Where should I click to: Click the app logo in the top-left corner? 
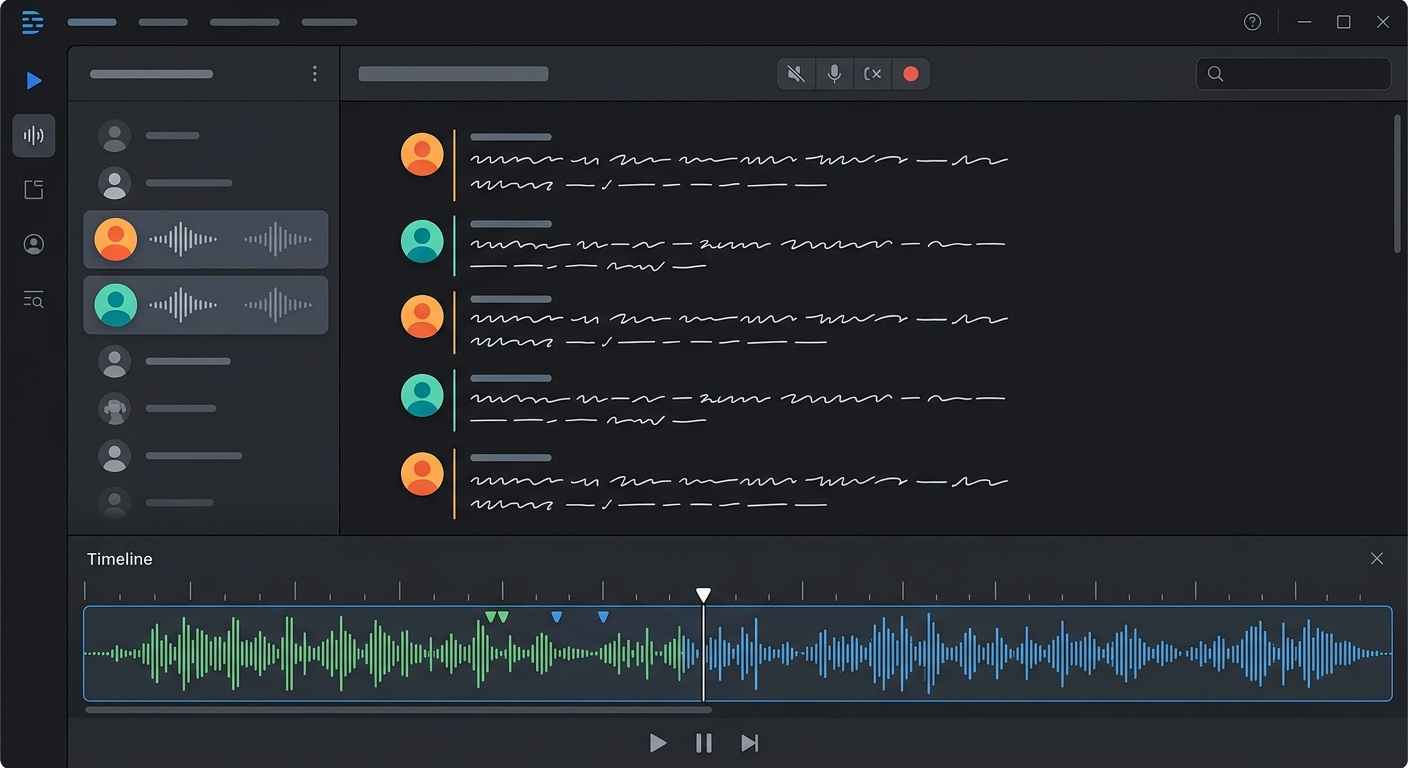coord(33,22)
